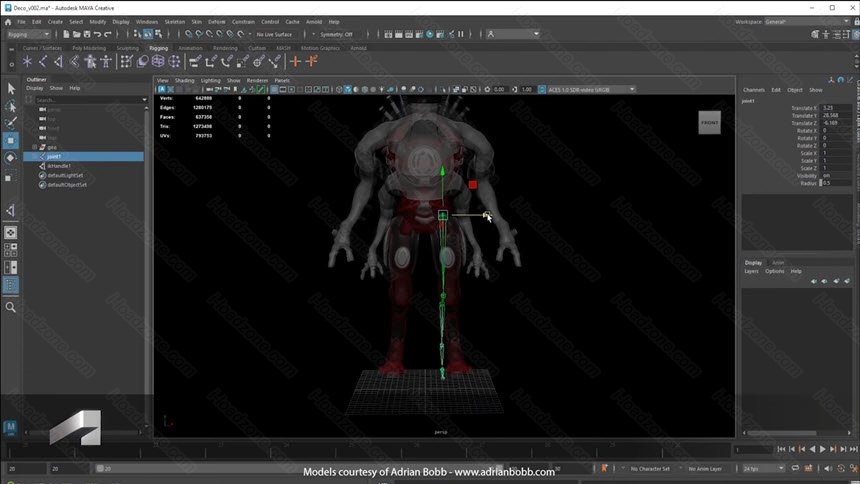Open the Deform menu
Viewport: 860px width, 484px height.
(217, 22)
